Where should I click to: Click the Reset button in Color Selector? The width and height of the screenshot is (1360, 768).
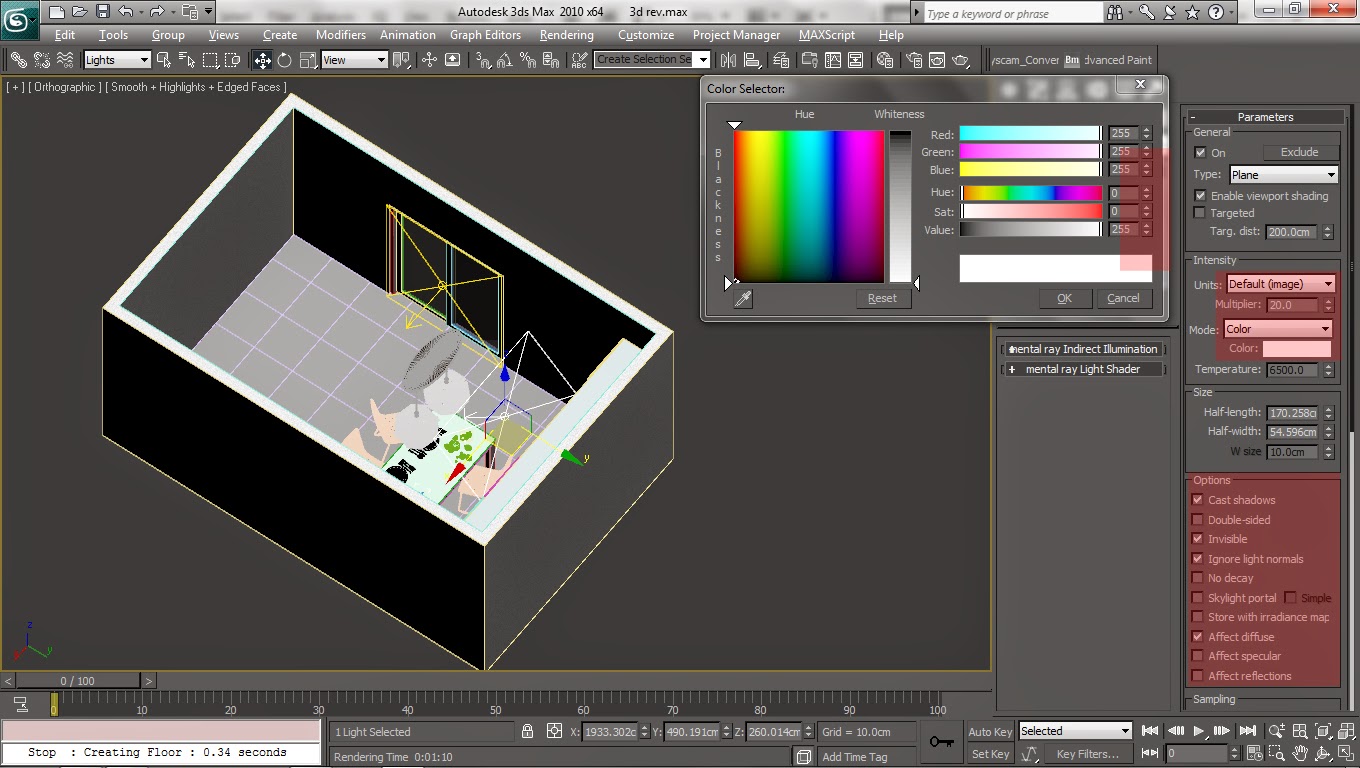pos(882,298)
